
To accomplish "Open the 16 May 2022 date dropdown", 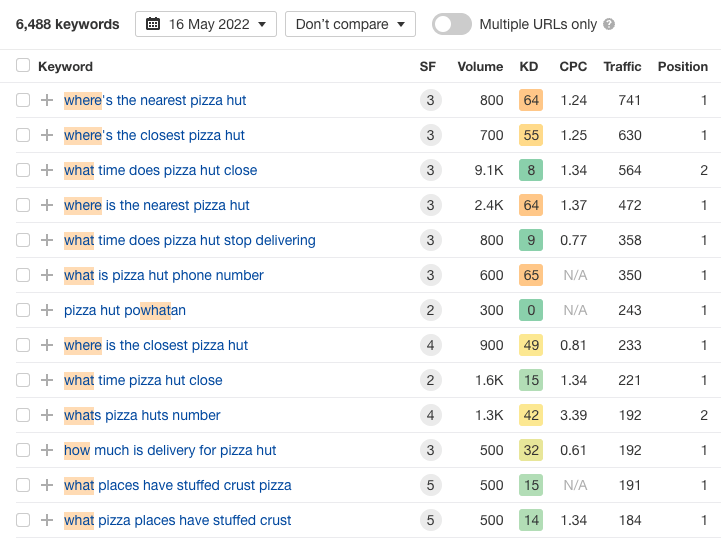I will [206, 24].
